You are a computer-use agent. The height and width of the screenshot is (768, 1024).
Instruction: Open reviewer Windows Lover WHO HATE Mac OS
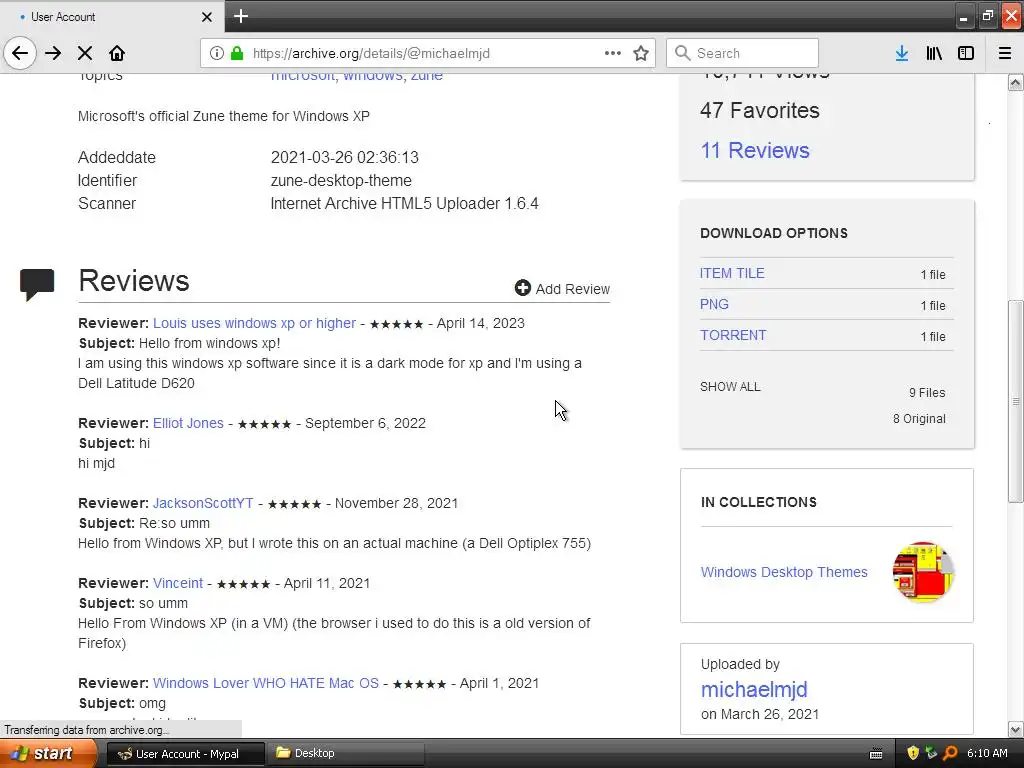click(x=266, y=683)
